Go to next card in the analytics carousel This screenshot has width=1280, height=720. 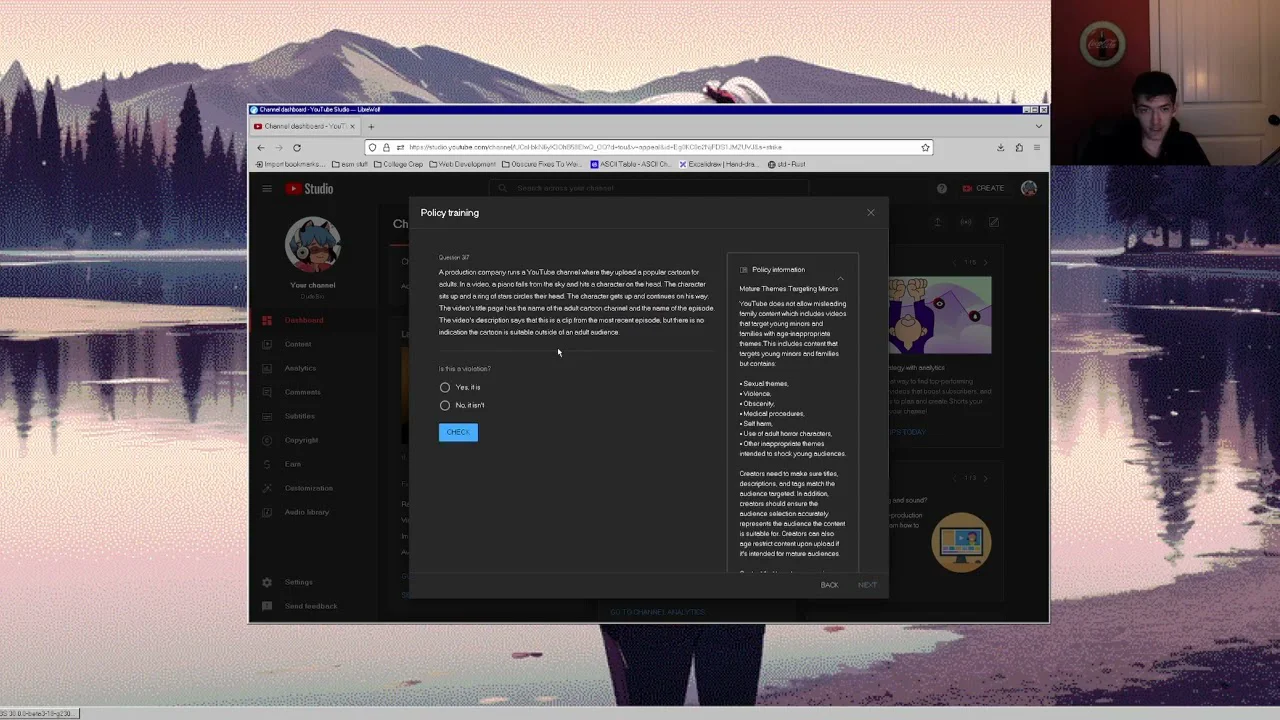985,262
